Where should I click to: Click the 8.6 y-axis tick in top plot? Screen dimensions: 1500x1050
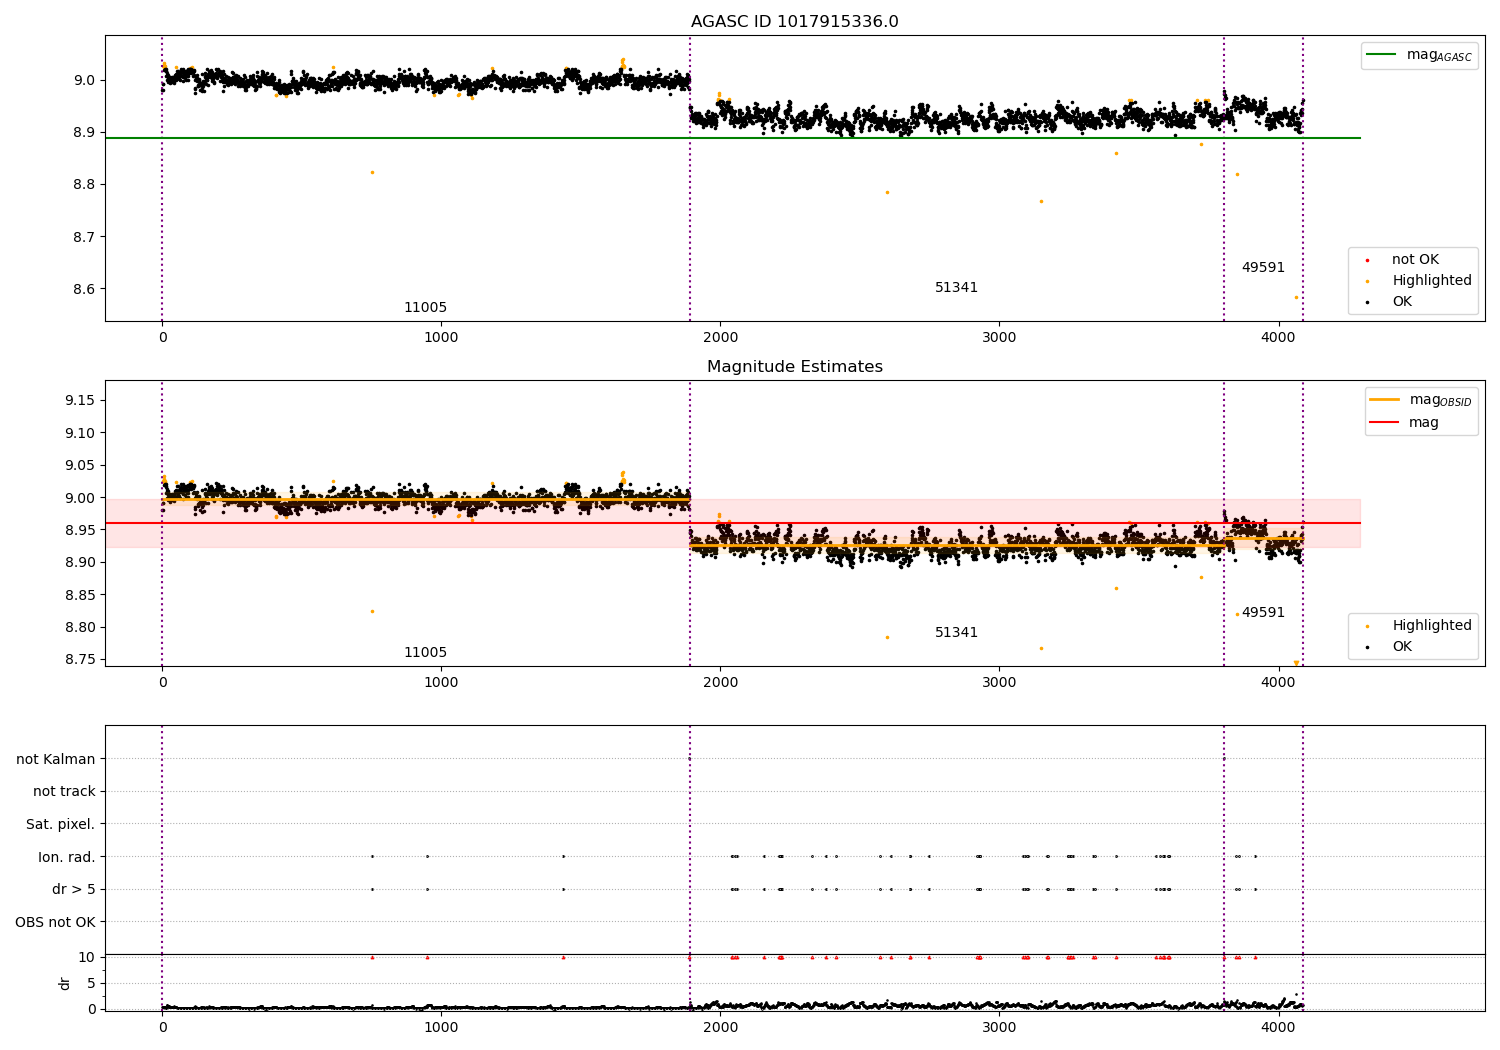pyautogui.click(x=84, y=289)
